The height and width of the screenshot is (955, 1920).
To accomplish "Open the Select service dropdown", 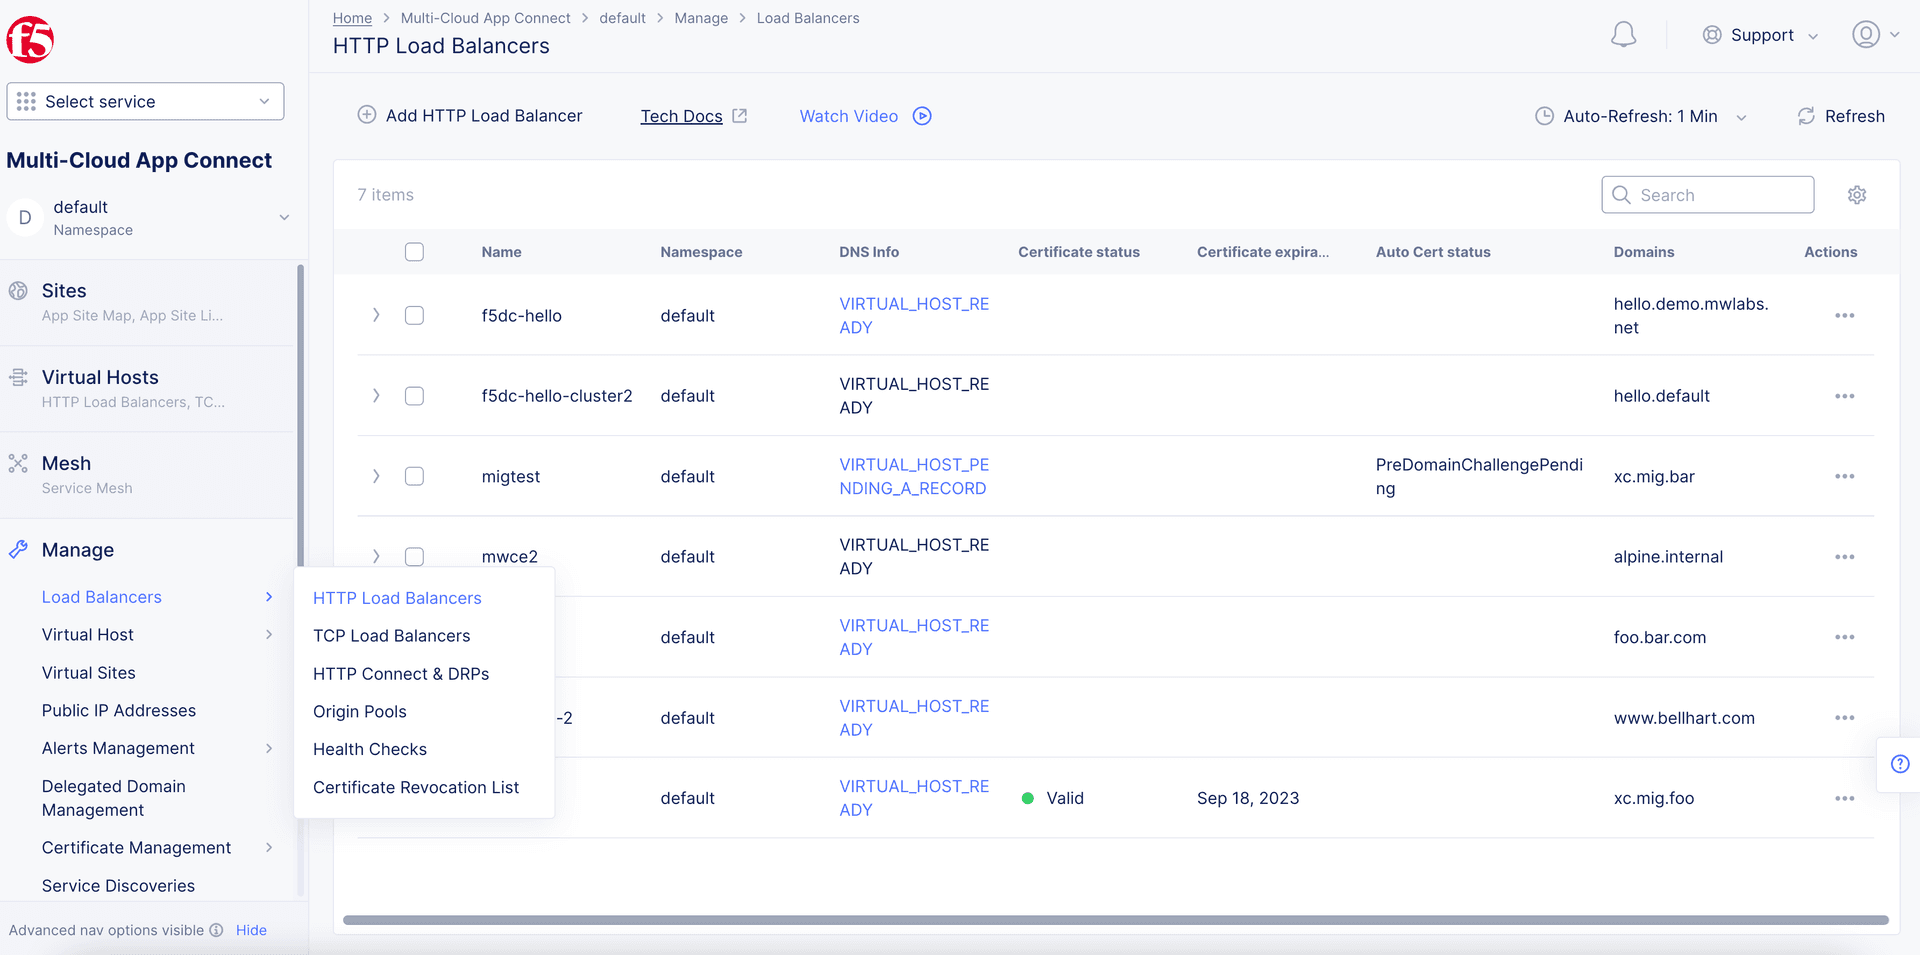I will (145, 101).
